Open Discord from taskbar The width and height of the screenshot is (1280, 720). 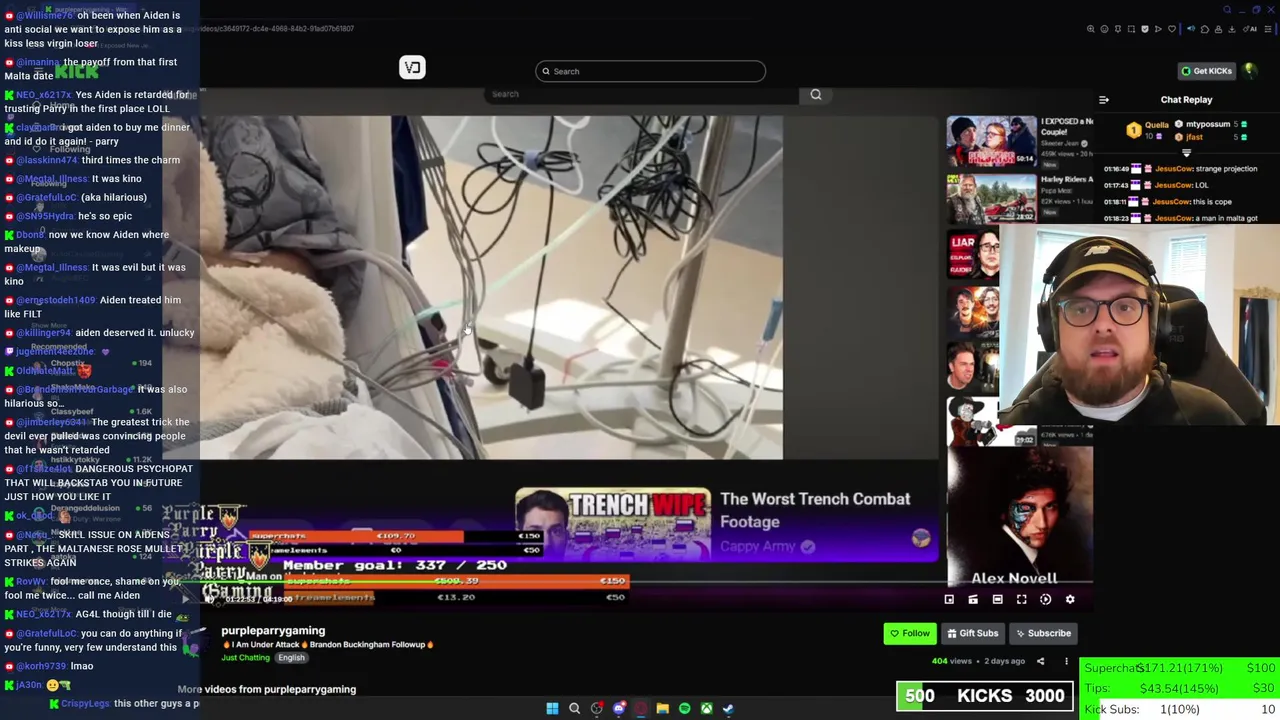coord(619,708)
